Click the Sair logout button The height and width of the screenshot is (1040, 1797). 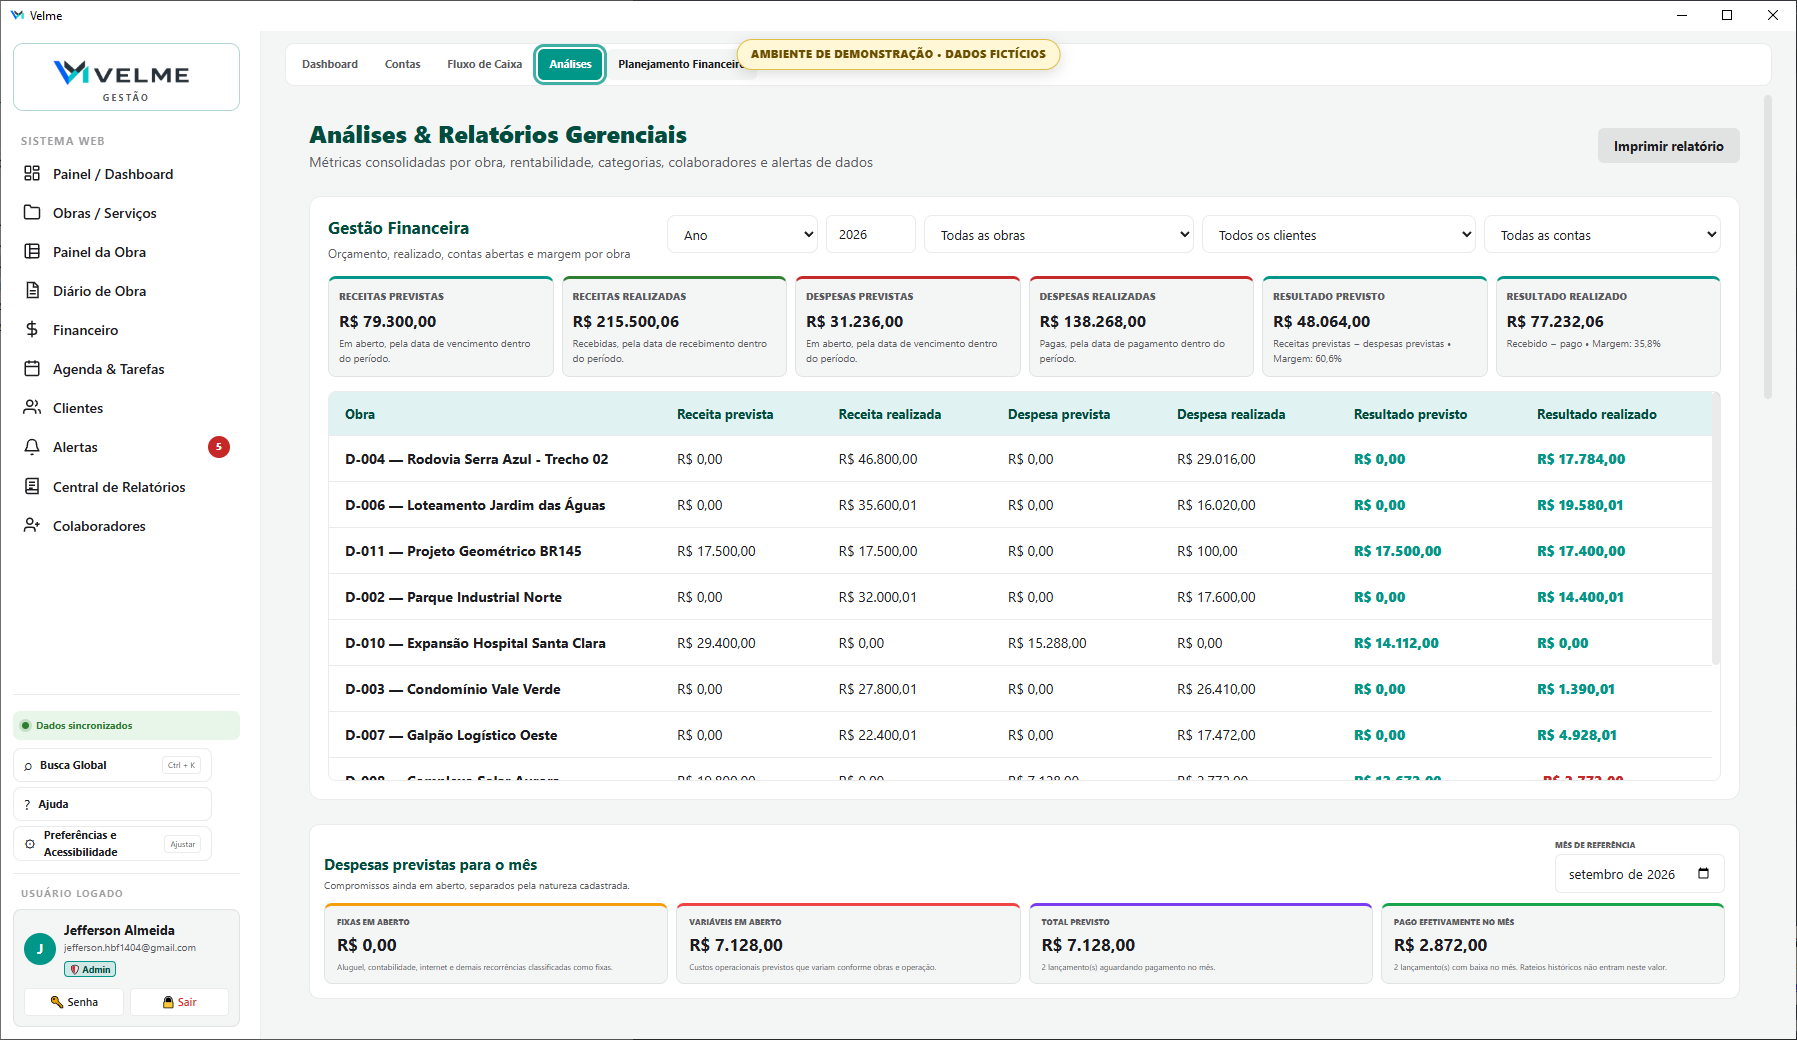179,1002
